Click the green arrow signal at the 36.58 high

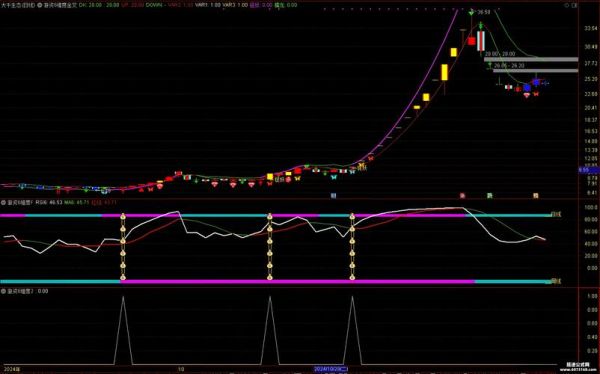coord(471,13)
